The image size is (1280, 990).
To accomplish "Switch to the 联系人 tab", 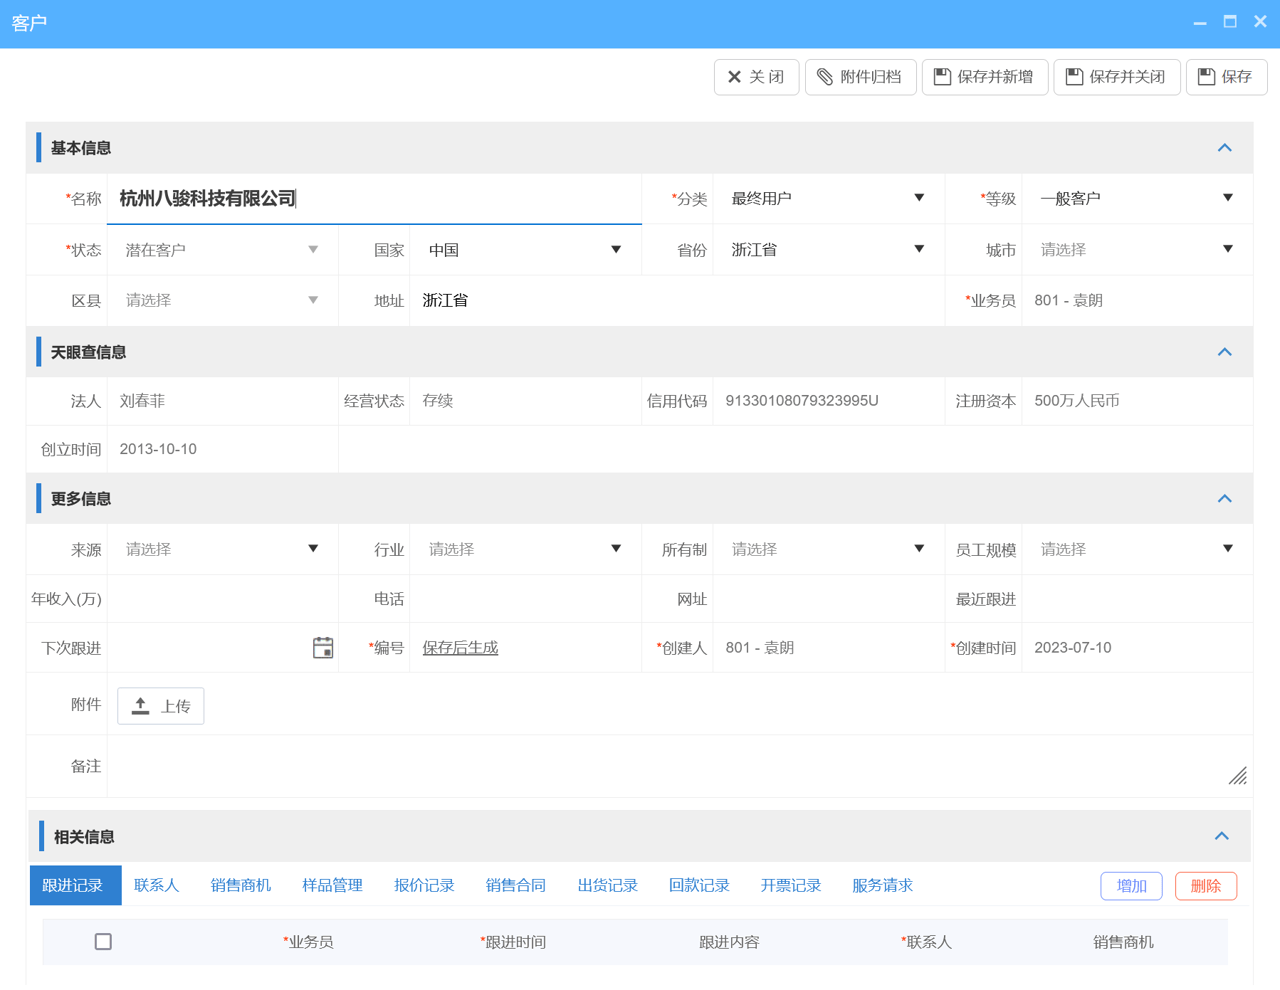I will point(156,885).
